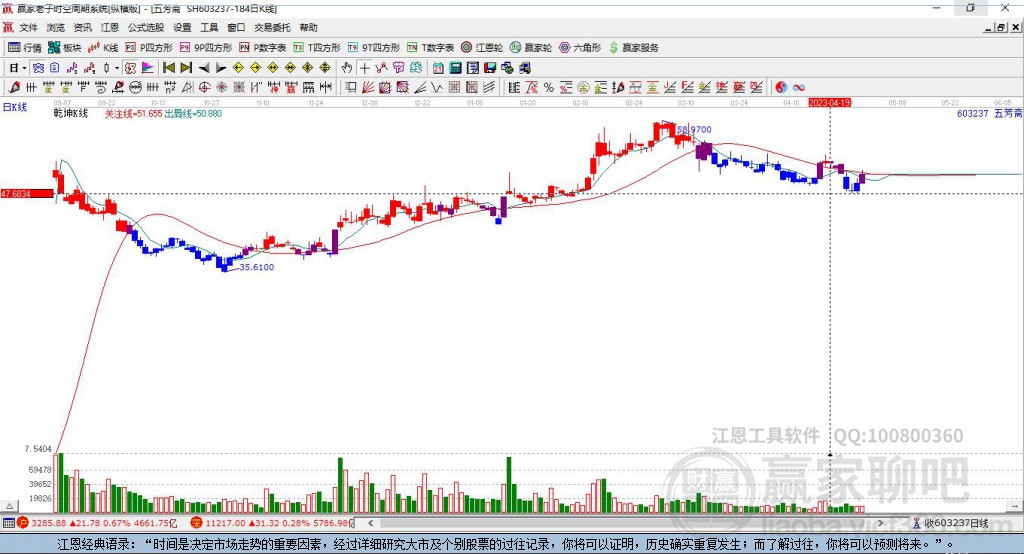Open the 9P四方形 tool
Viewport: 1024px width, 554px height.
tap(206, 48)
